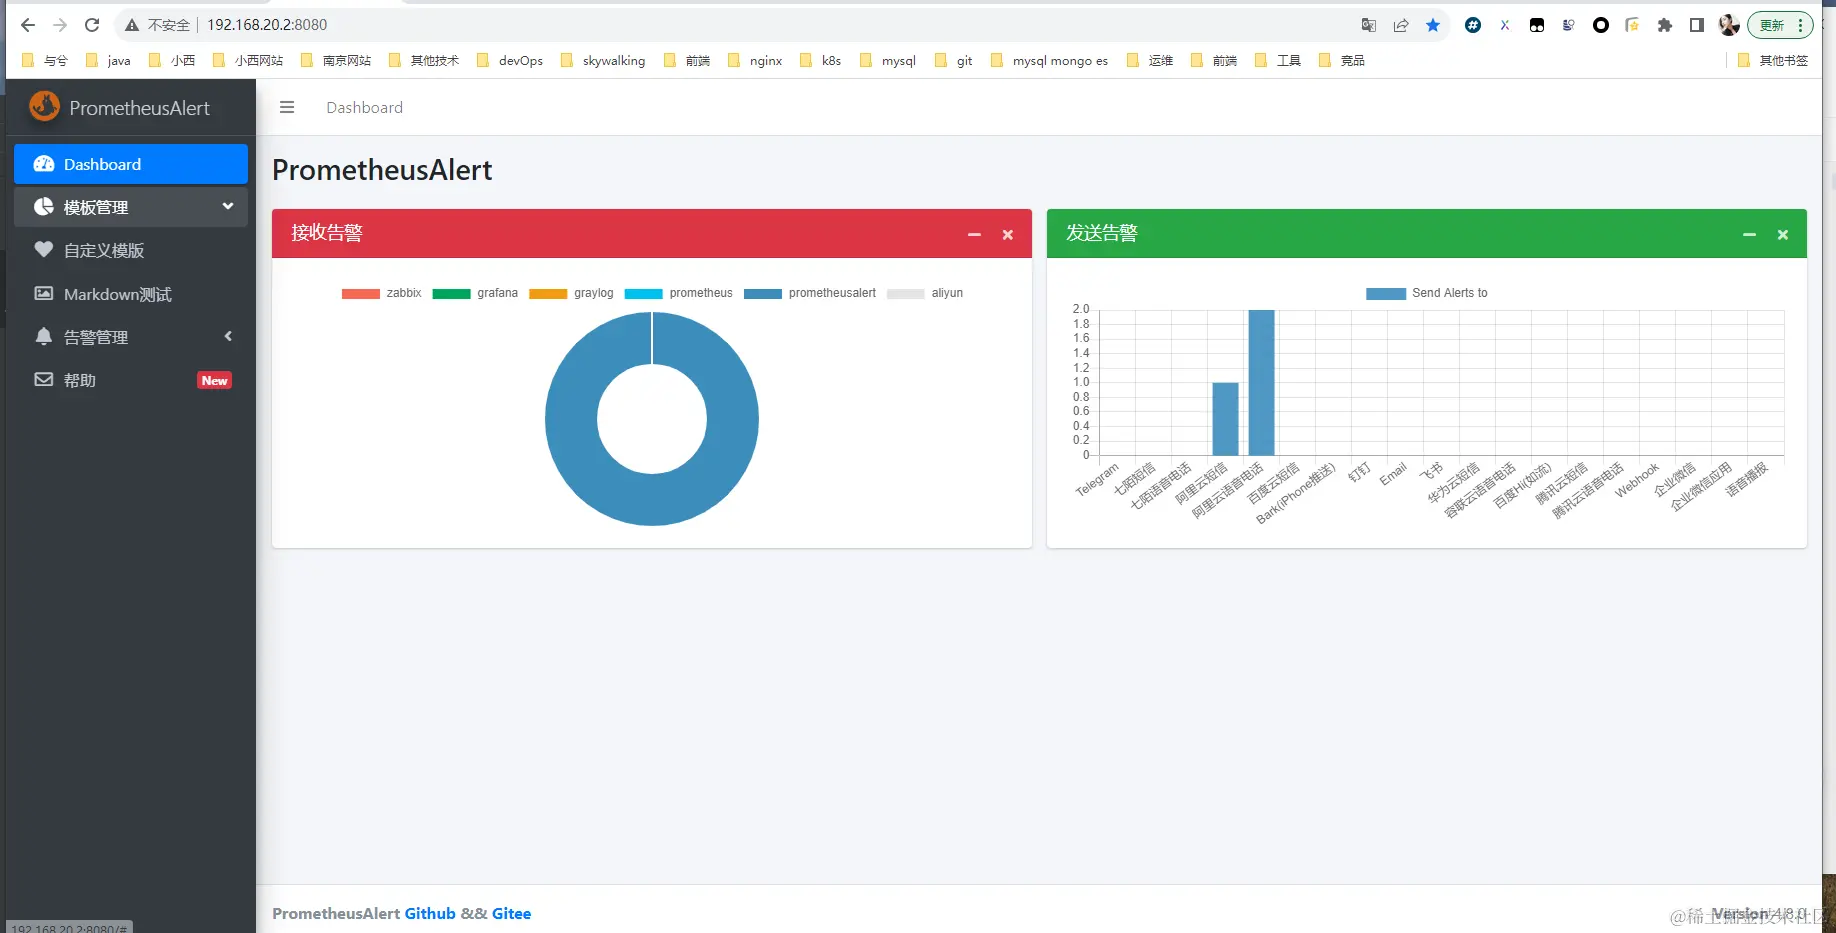Toggle graylog legend in the donut chart
1836x933 pixels.
point(571,293)
